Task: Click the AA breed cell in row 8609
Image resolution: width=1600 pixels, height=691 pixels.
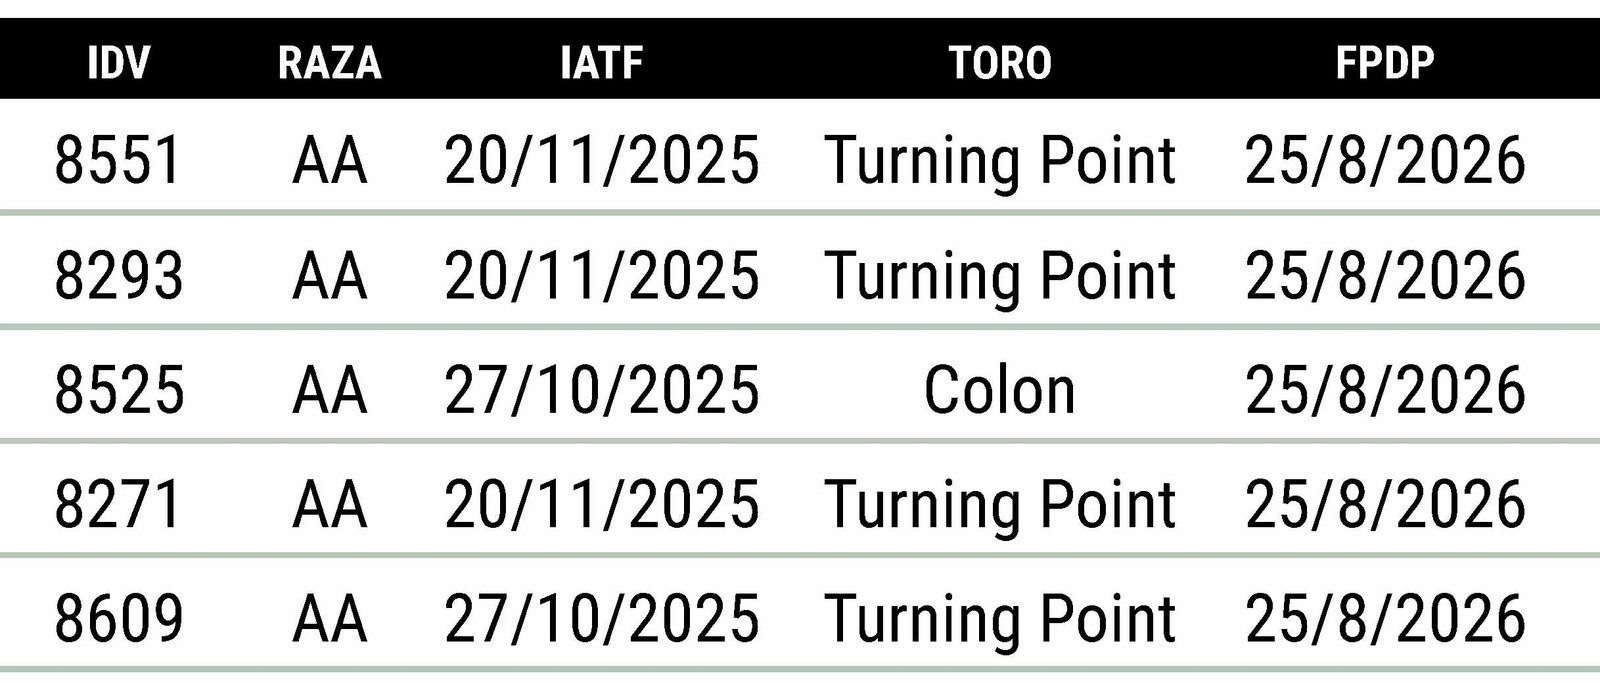Action: (x=330, y=618)
